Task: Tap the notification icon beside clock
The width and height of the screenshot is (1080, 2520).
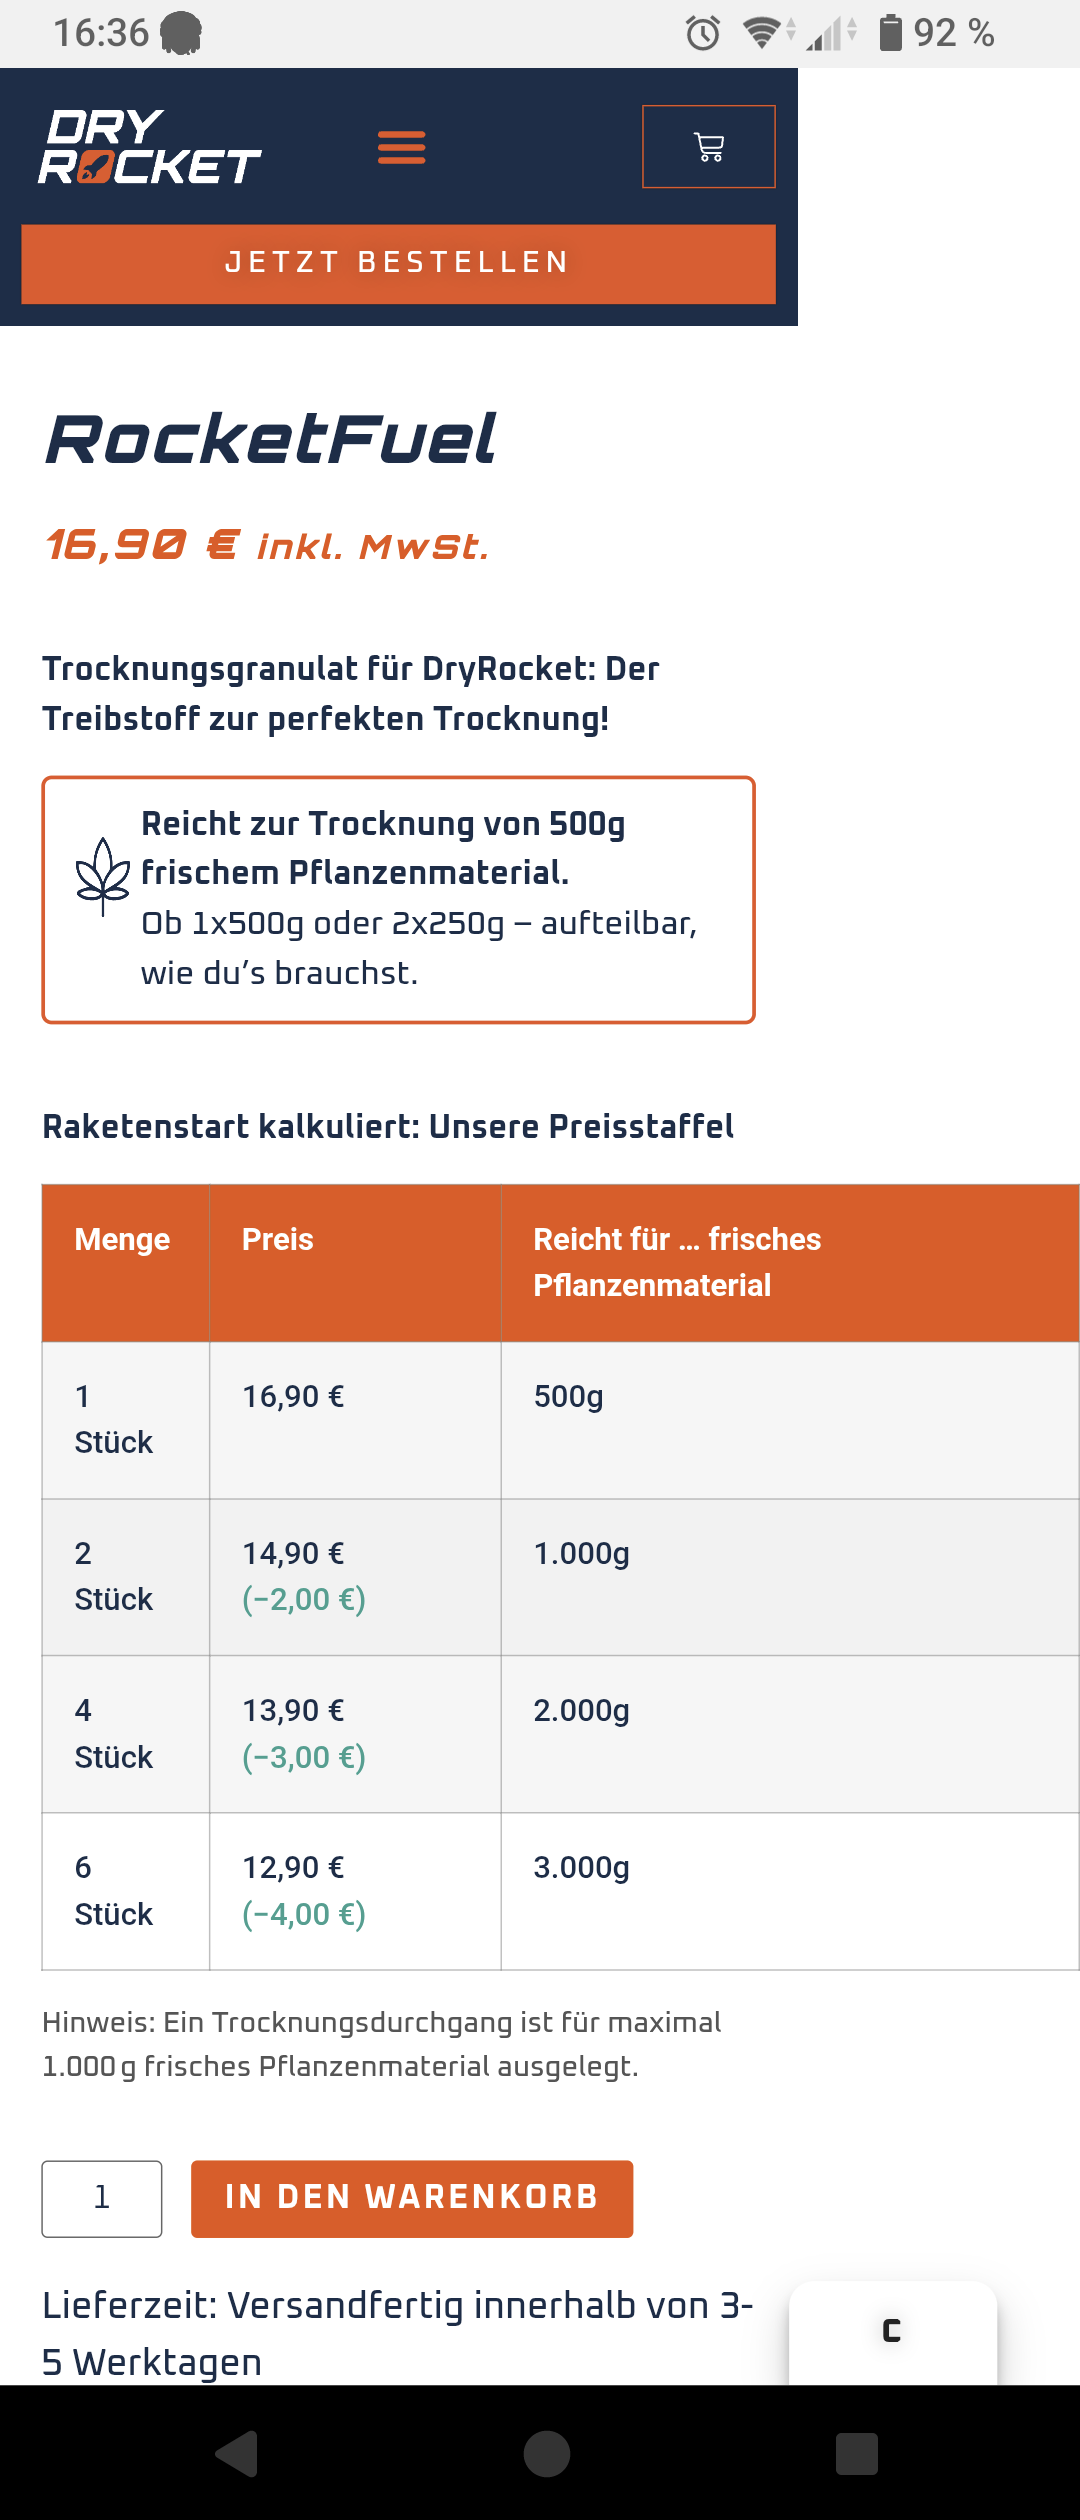Action: (181, 33)
